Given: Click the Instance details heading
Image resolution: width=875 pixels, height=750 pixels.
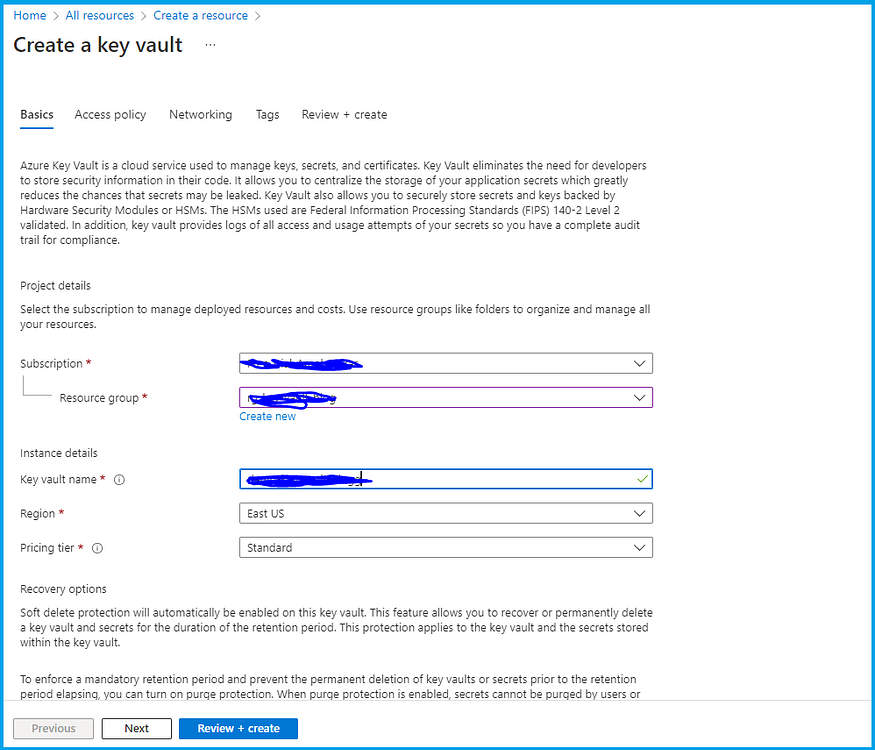Looking at the screenshot, I should [x=59, y=453].
